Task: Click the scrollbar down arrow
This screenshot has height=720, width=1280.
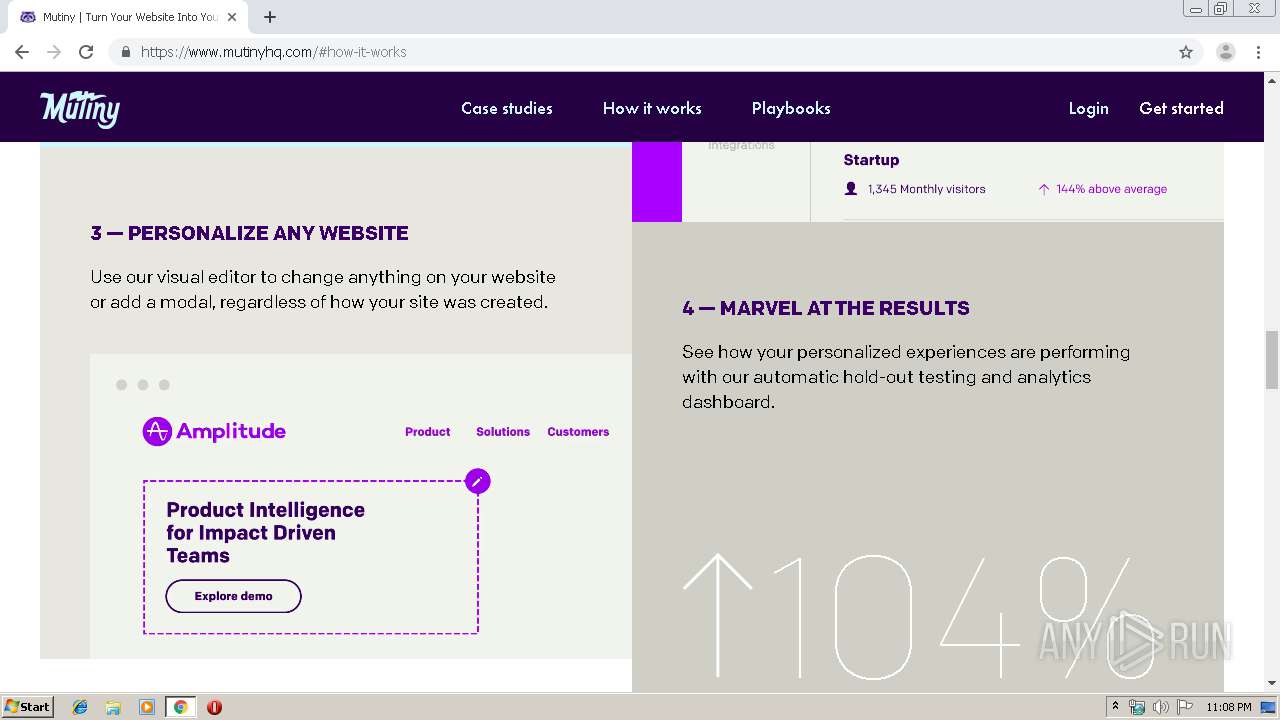Action: coord(1272,684)
